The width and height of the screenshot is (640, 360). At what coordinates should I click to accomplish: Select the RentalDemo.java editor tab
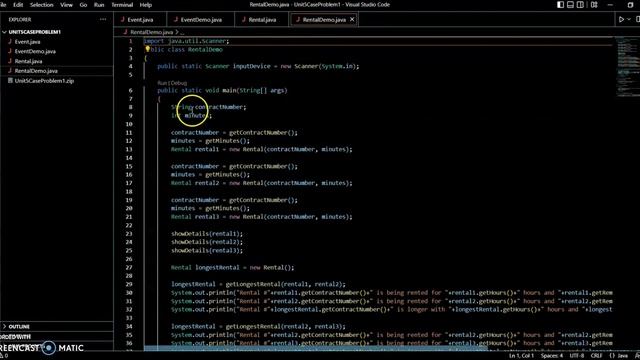point(324,20)
